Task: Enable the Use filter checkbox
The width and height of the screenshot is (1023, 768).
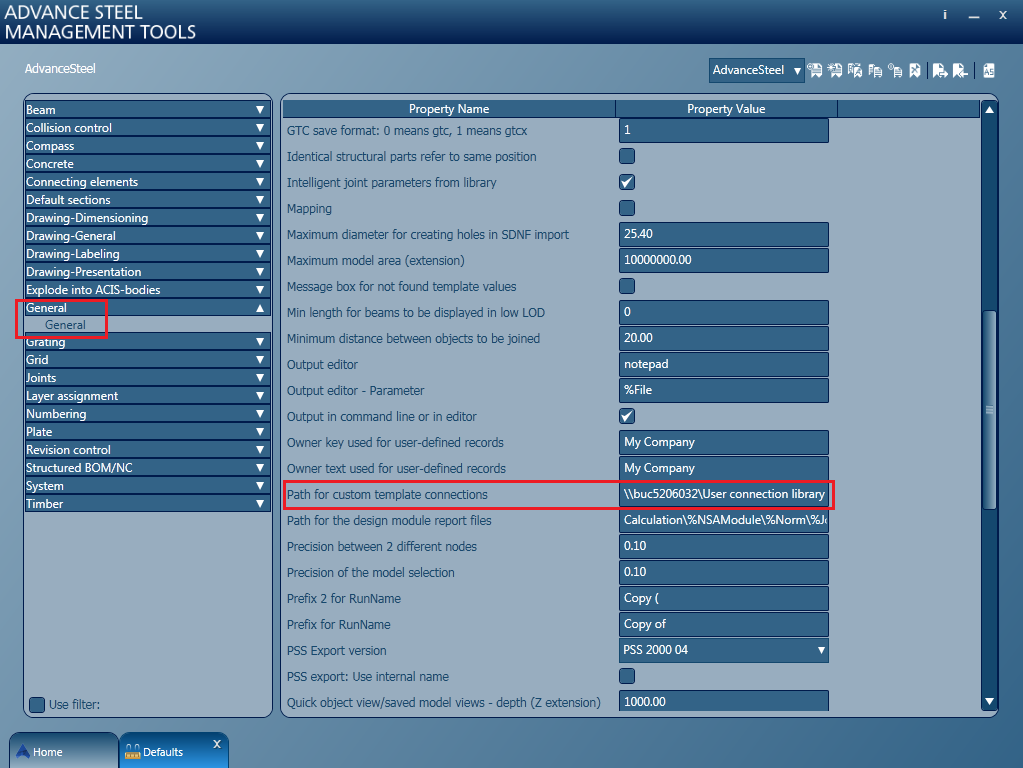Action: pos(37,705)
